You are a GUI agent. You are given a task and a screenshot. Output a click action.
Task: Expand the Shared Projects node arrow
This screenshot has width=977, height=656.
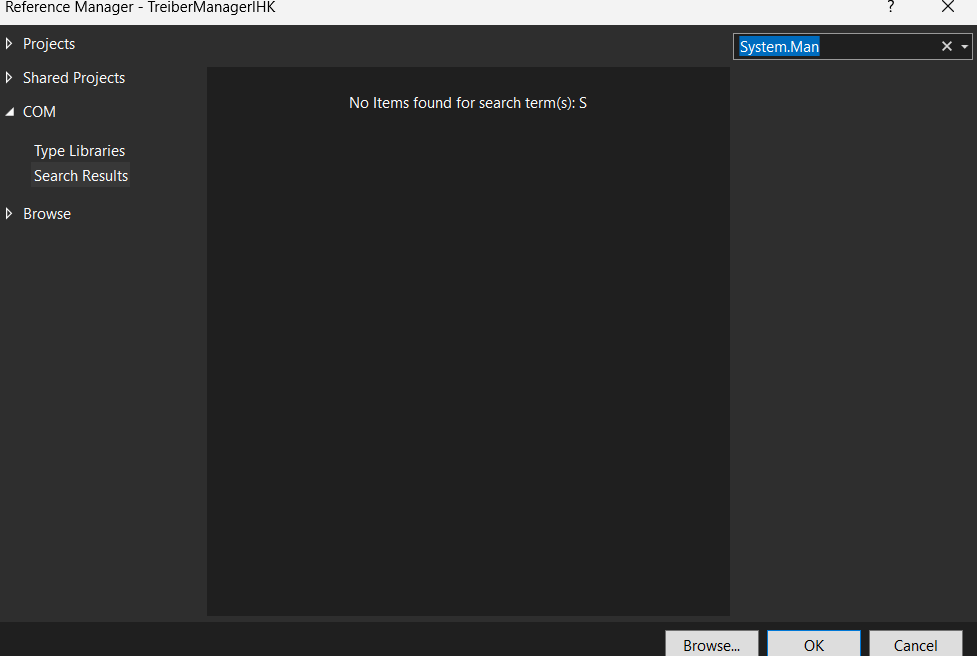click(x=9, y=78)
